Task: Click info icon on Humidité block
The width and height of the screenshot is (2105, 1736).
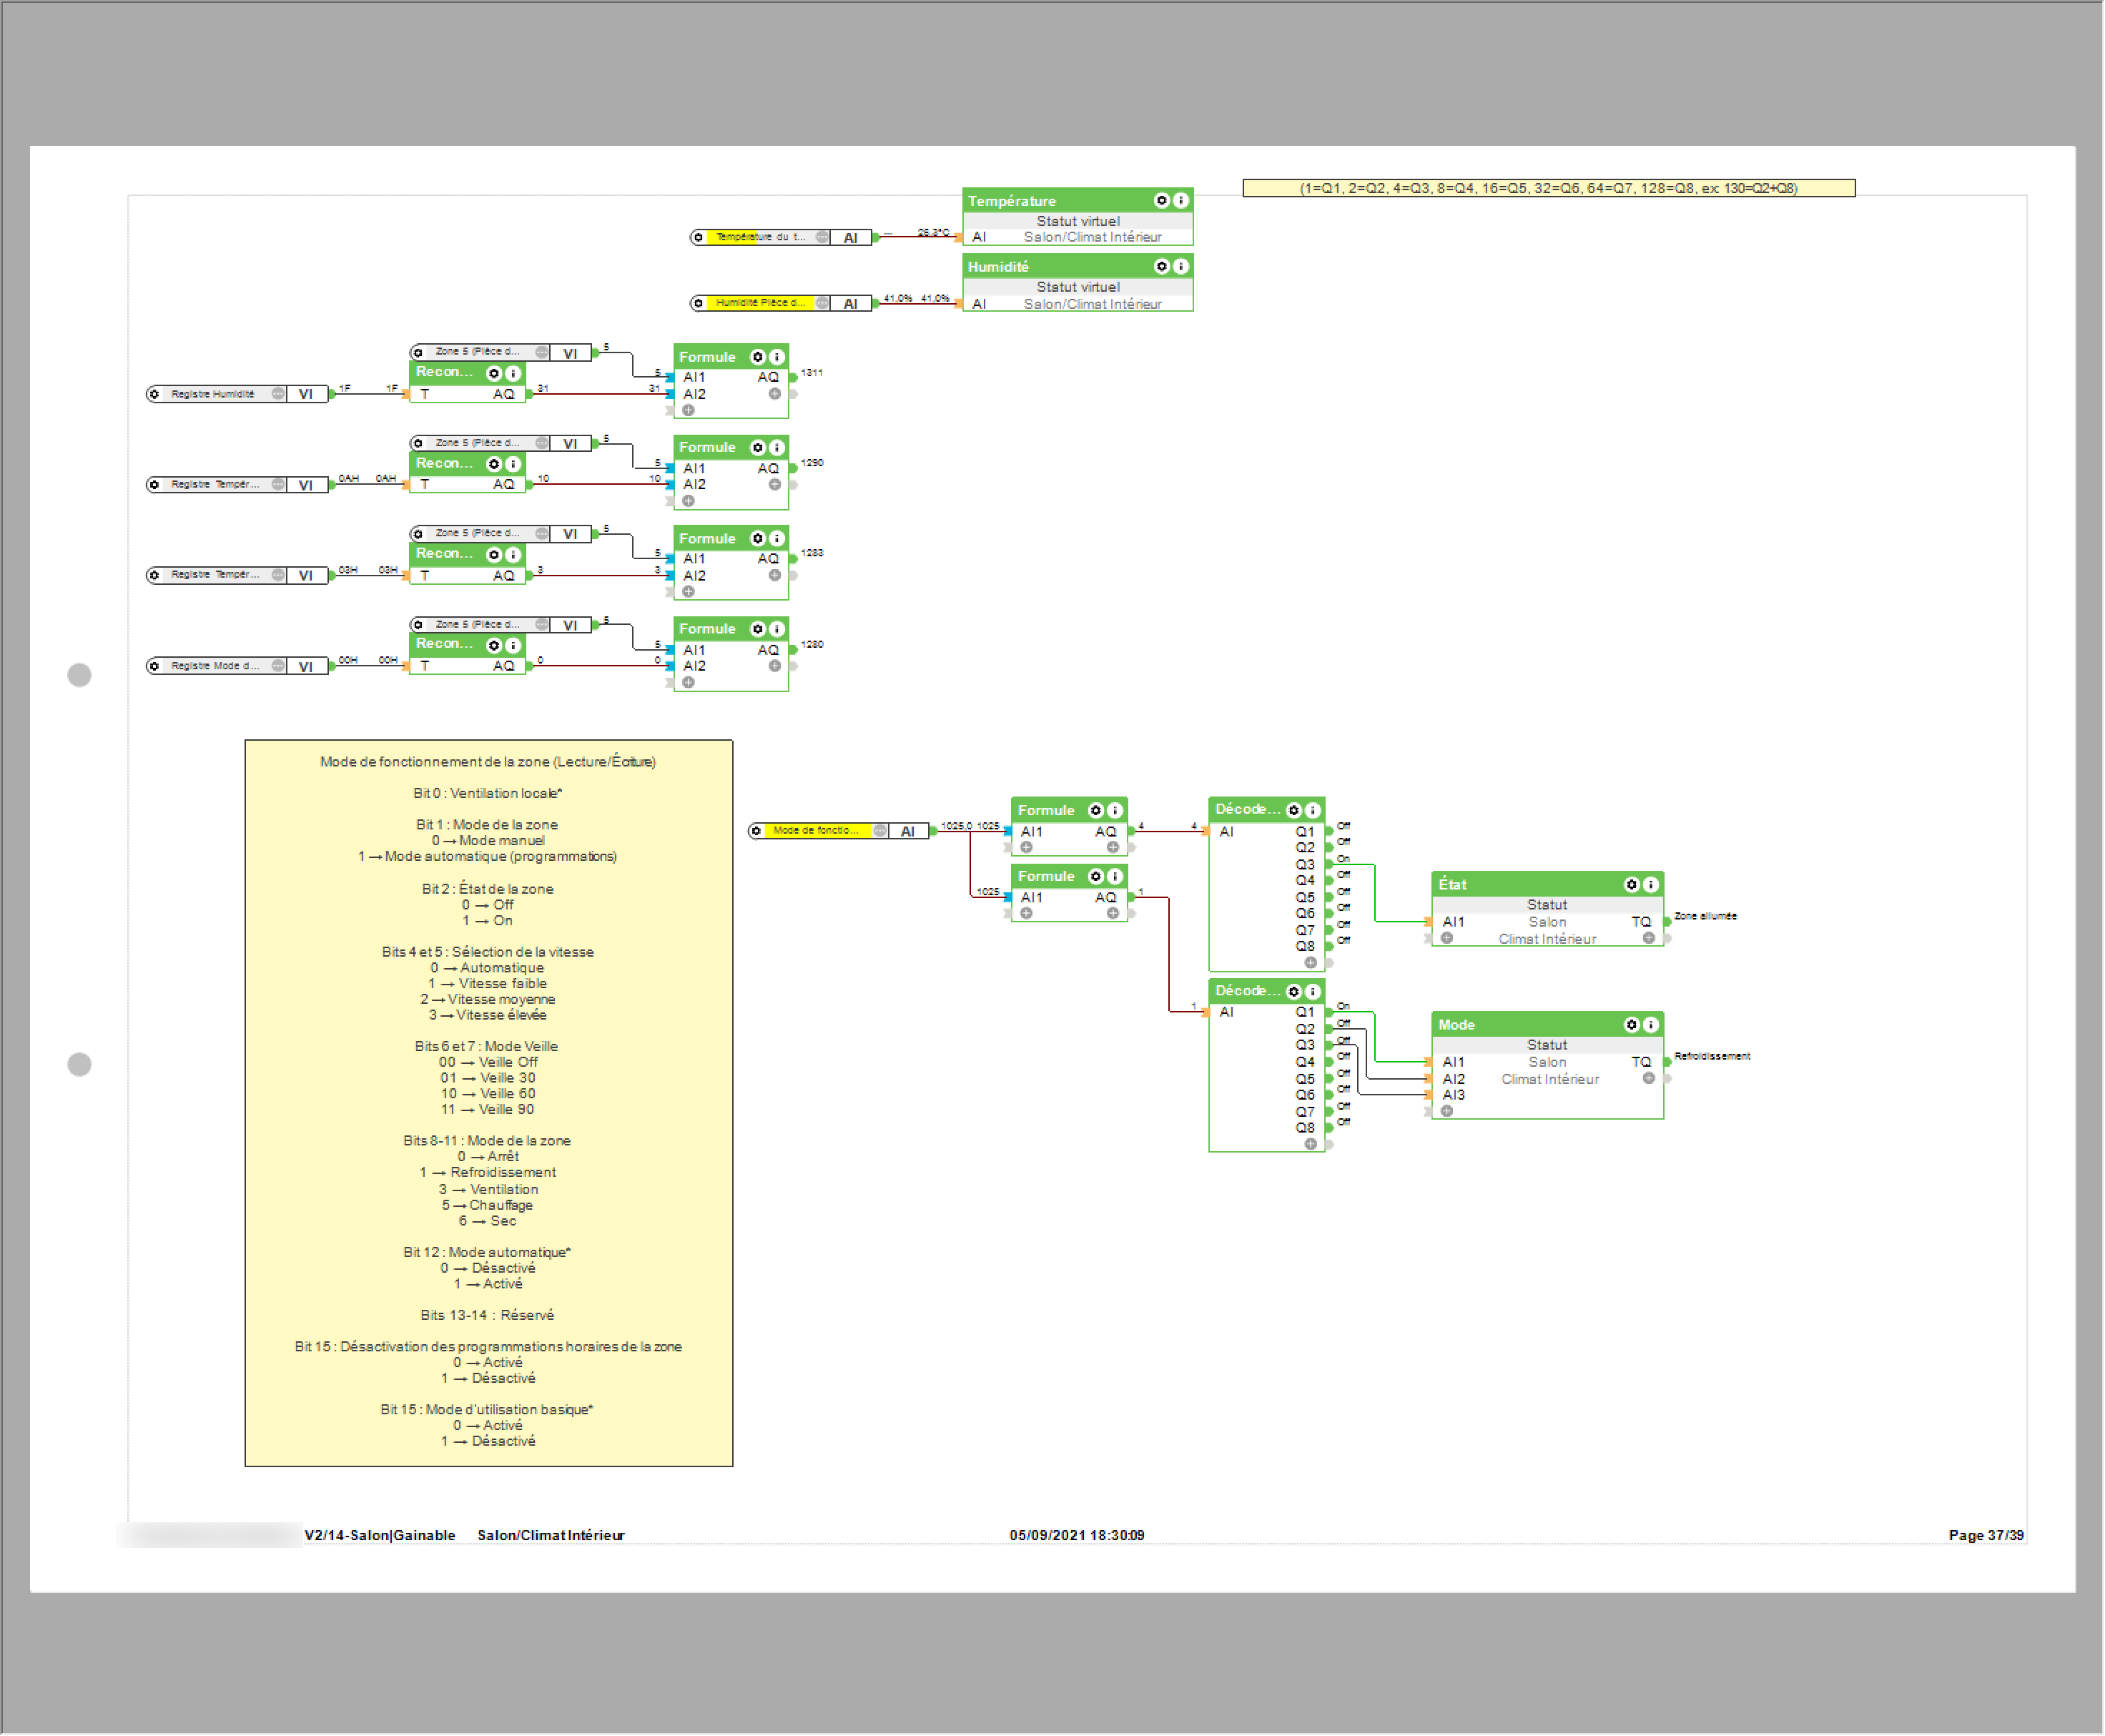Action: click(1180, 266)
